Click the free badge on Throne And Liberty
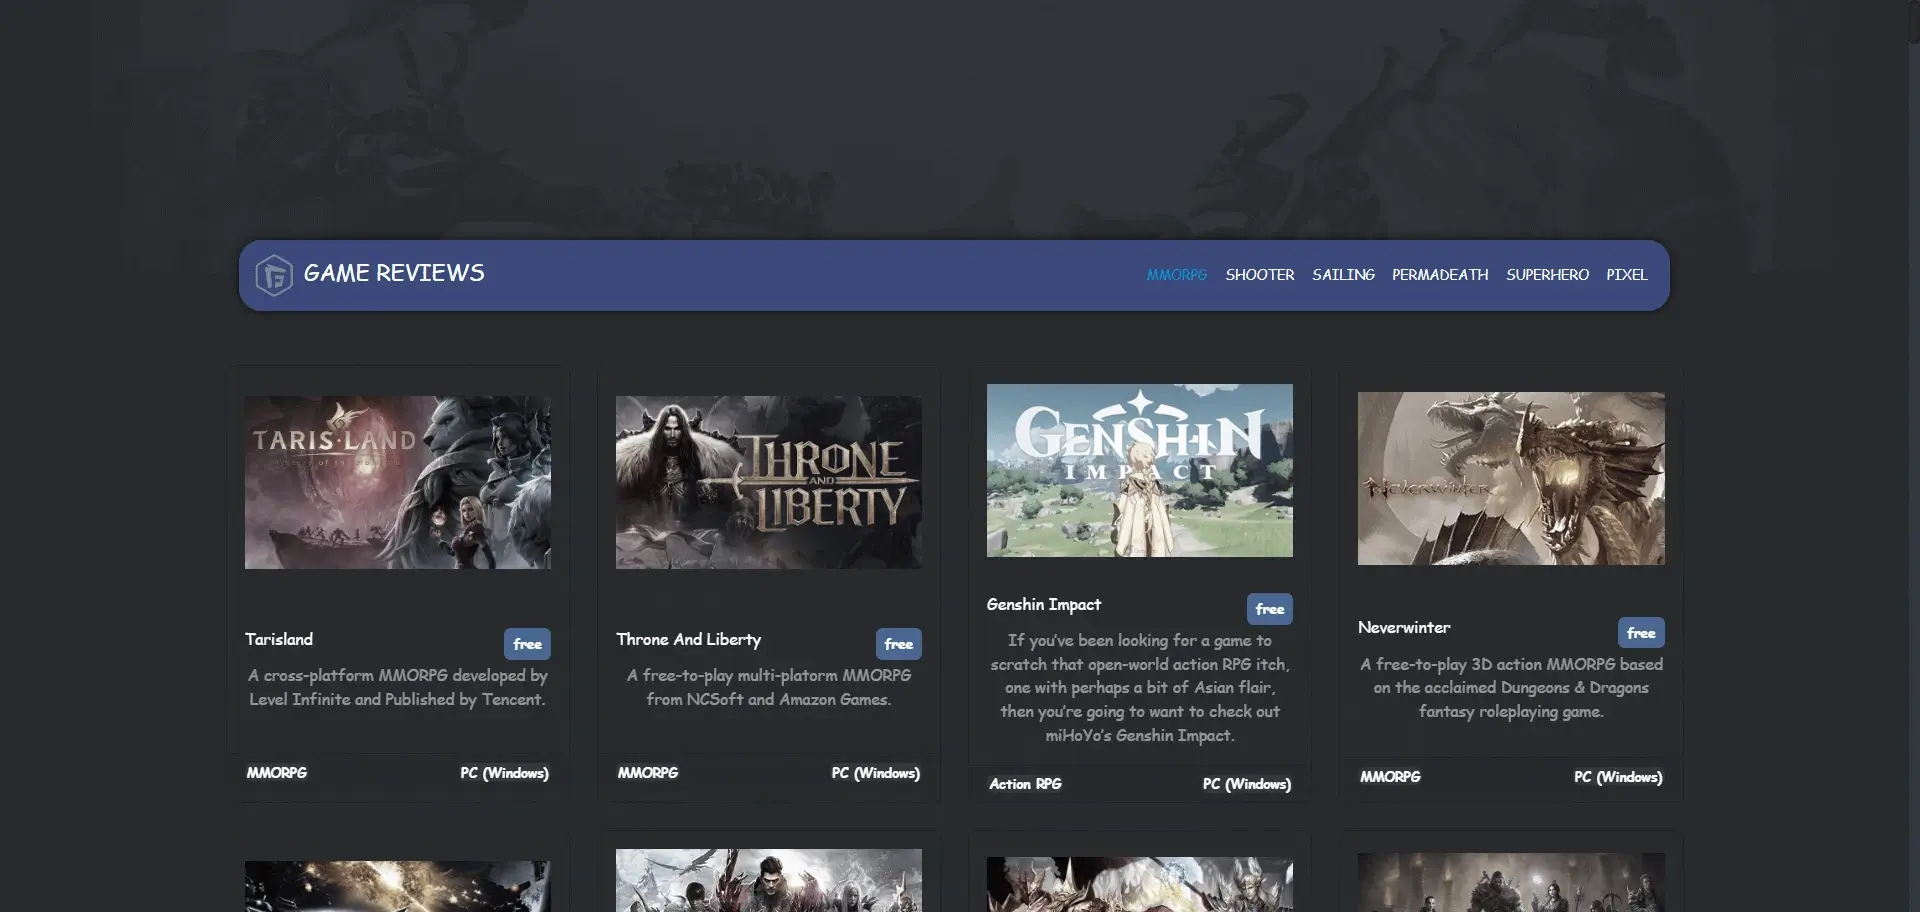Viewport: 1920px width, 912px height. click(x=898, y=644)
